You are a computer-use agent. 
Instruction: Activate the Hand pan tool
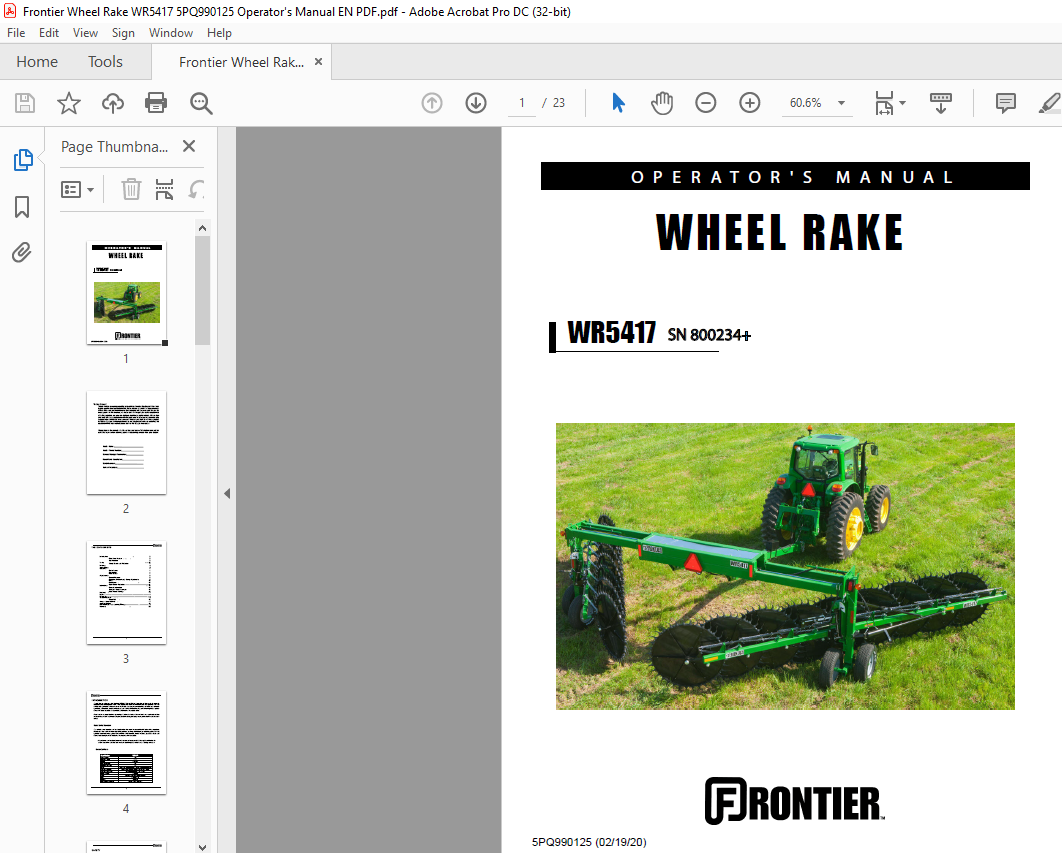click(x=662, y=103)
